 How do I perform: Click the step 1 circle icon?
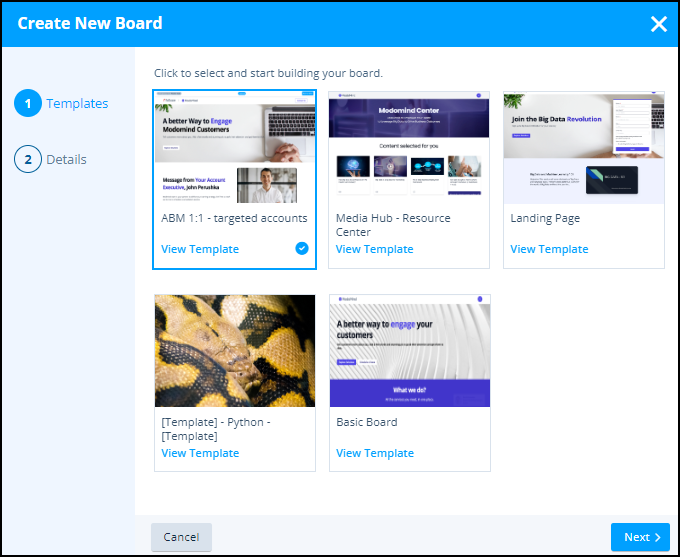[28, 103]
